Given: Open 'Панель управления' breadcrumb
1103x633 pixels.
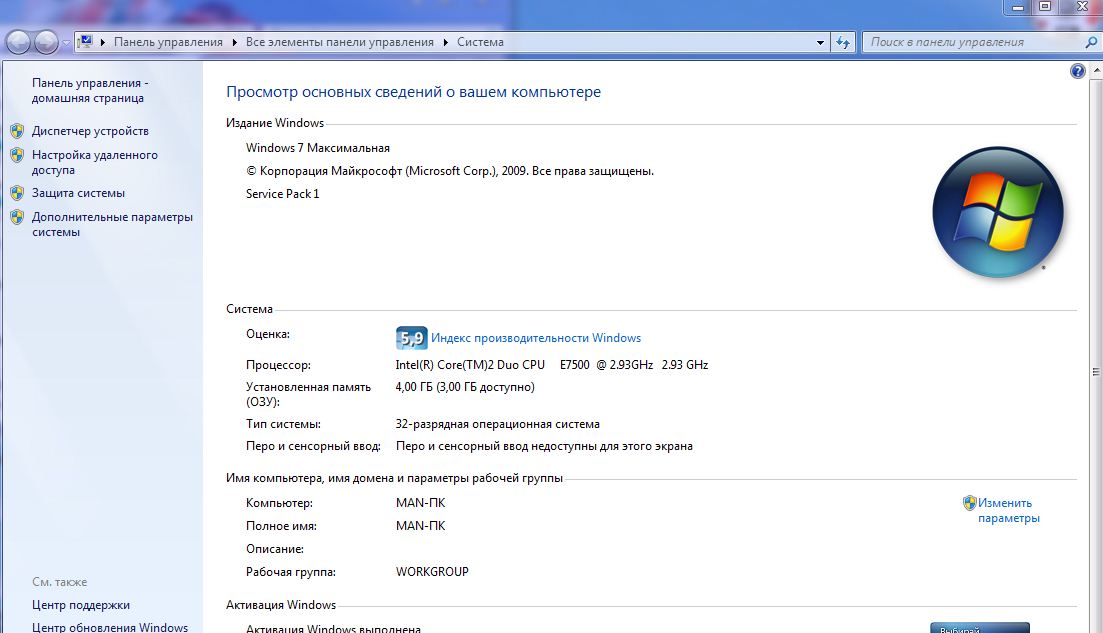Looking at the screenshot, I should point(168,42).
